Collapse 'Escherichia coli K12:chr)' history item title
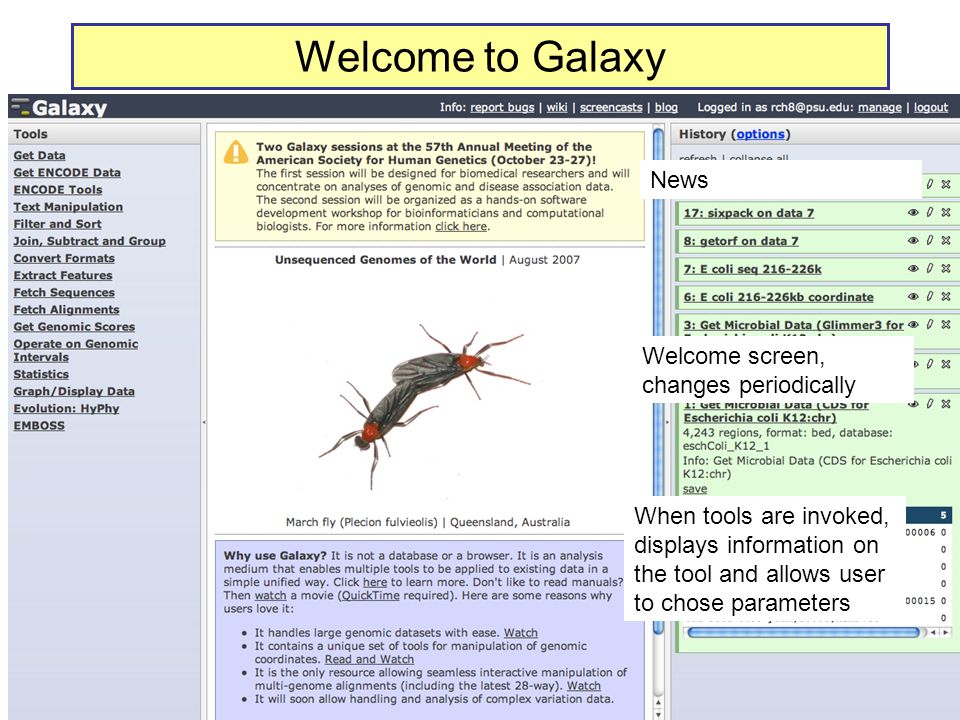 [760, 418]
